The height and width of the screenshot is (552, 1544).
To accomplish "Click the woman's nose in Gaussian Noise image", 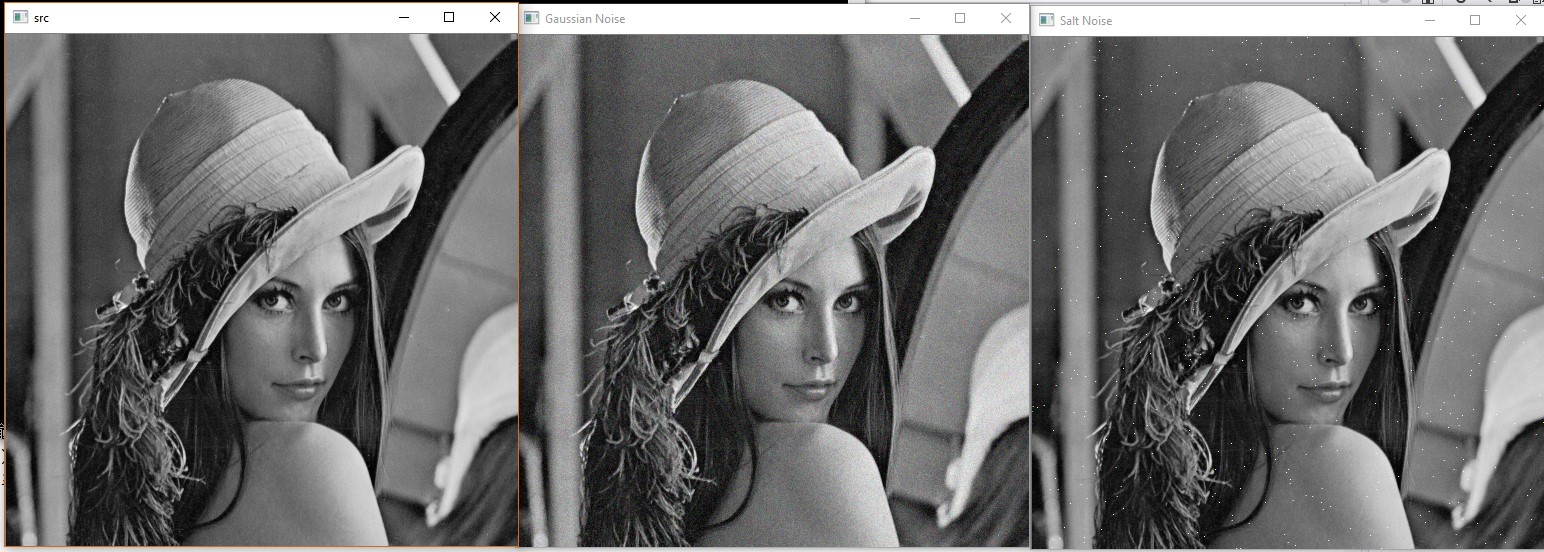I will tap(825, 345).
